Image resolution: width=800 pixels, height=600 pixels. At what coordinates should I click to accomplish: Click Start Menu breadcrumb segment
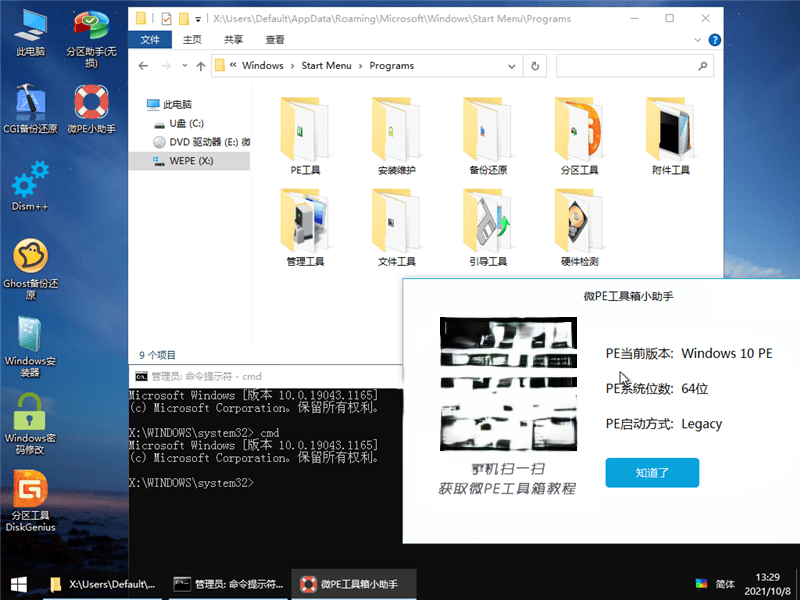[327, 66]
